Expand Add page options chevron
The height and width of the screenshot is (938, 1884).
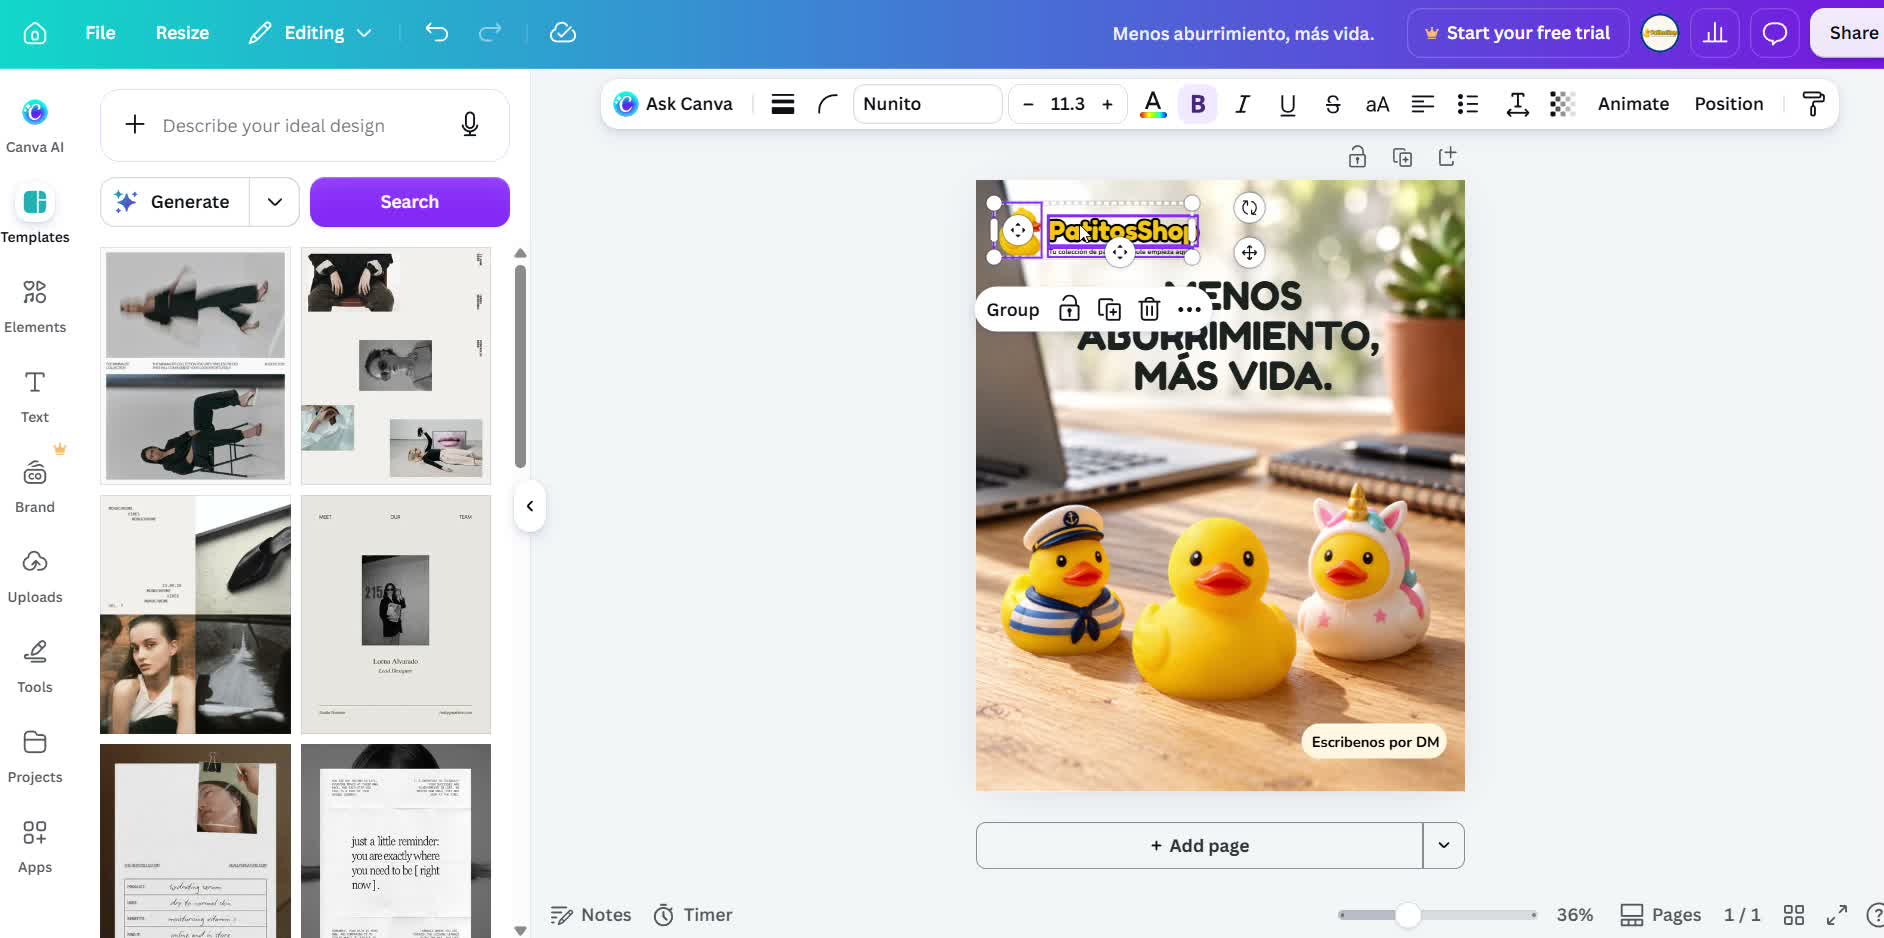(x=1444, y=845)
